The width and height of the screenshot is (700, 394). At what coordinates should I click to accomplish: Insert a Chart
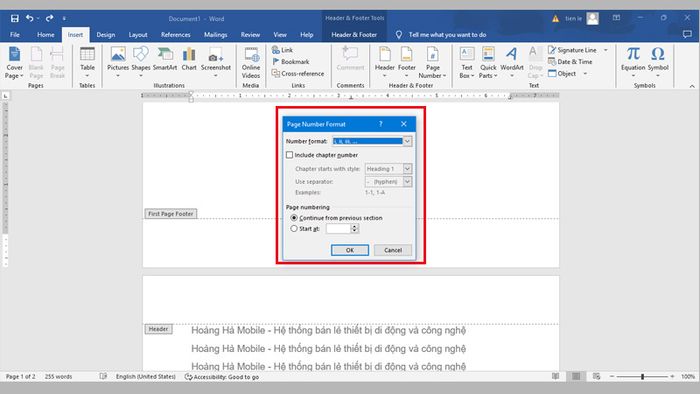[189, 59]
